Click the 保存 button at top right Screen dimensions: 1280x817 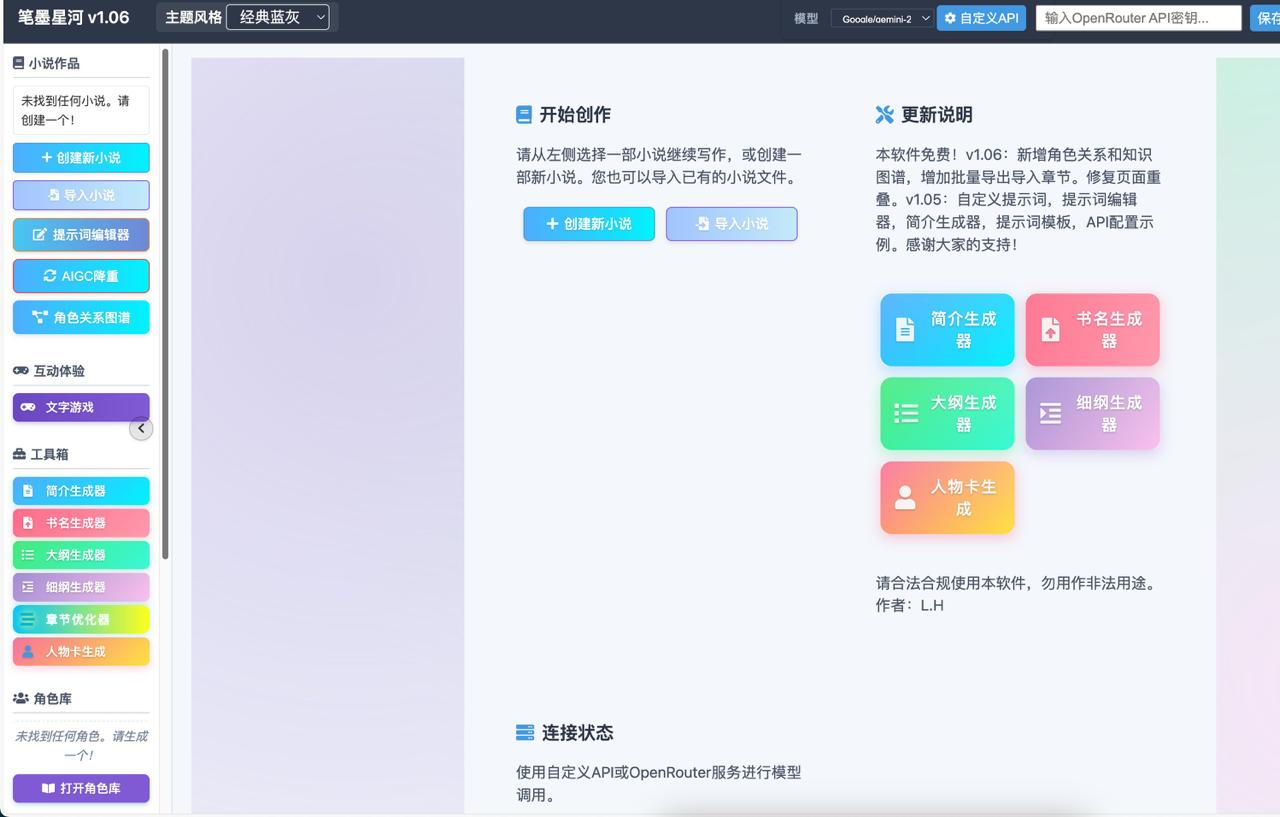point(1269,17)
